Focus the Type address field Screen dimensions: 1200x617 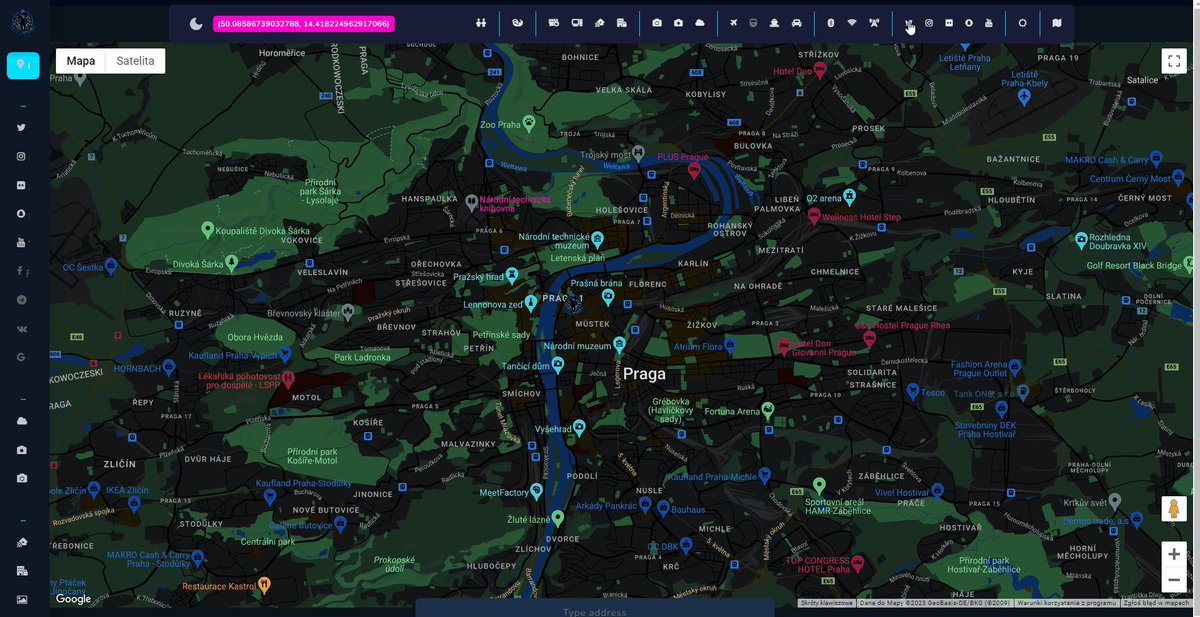pos(595,609)
